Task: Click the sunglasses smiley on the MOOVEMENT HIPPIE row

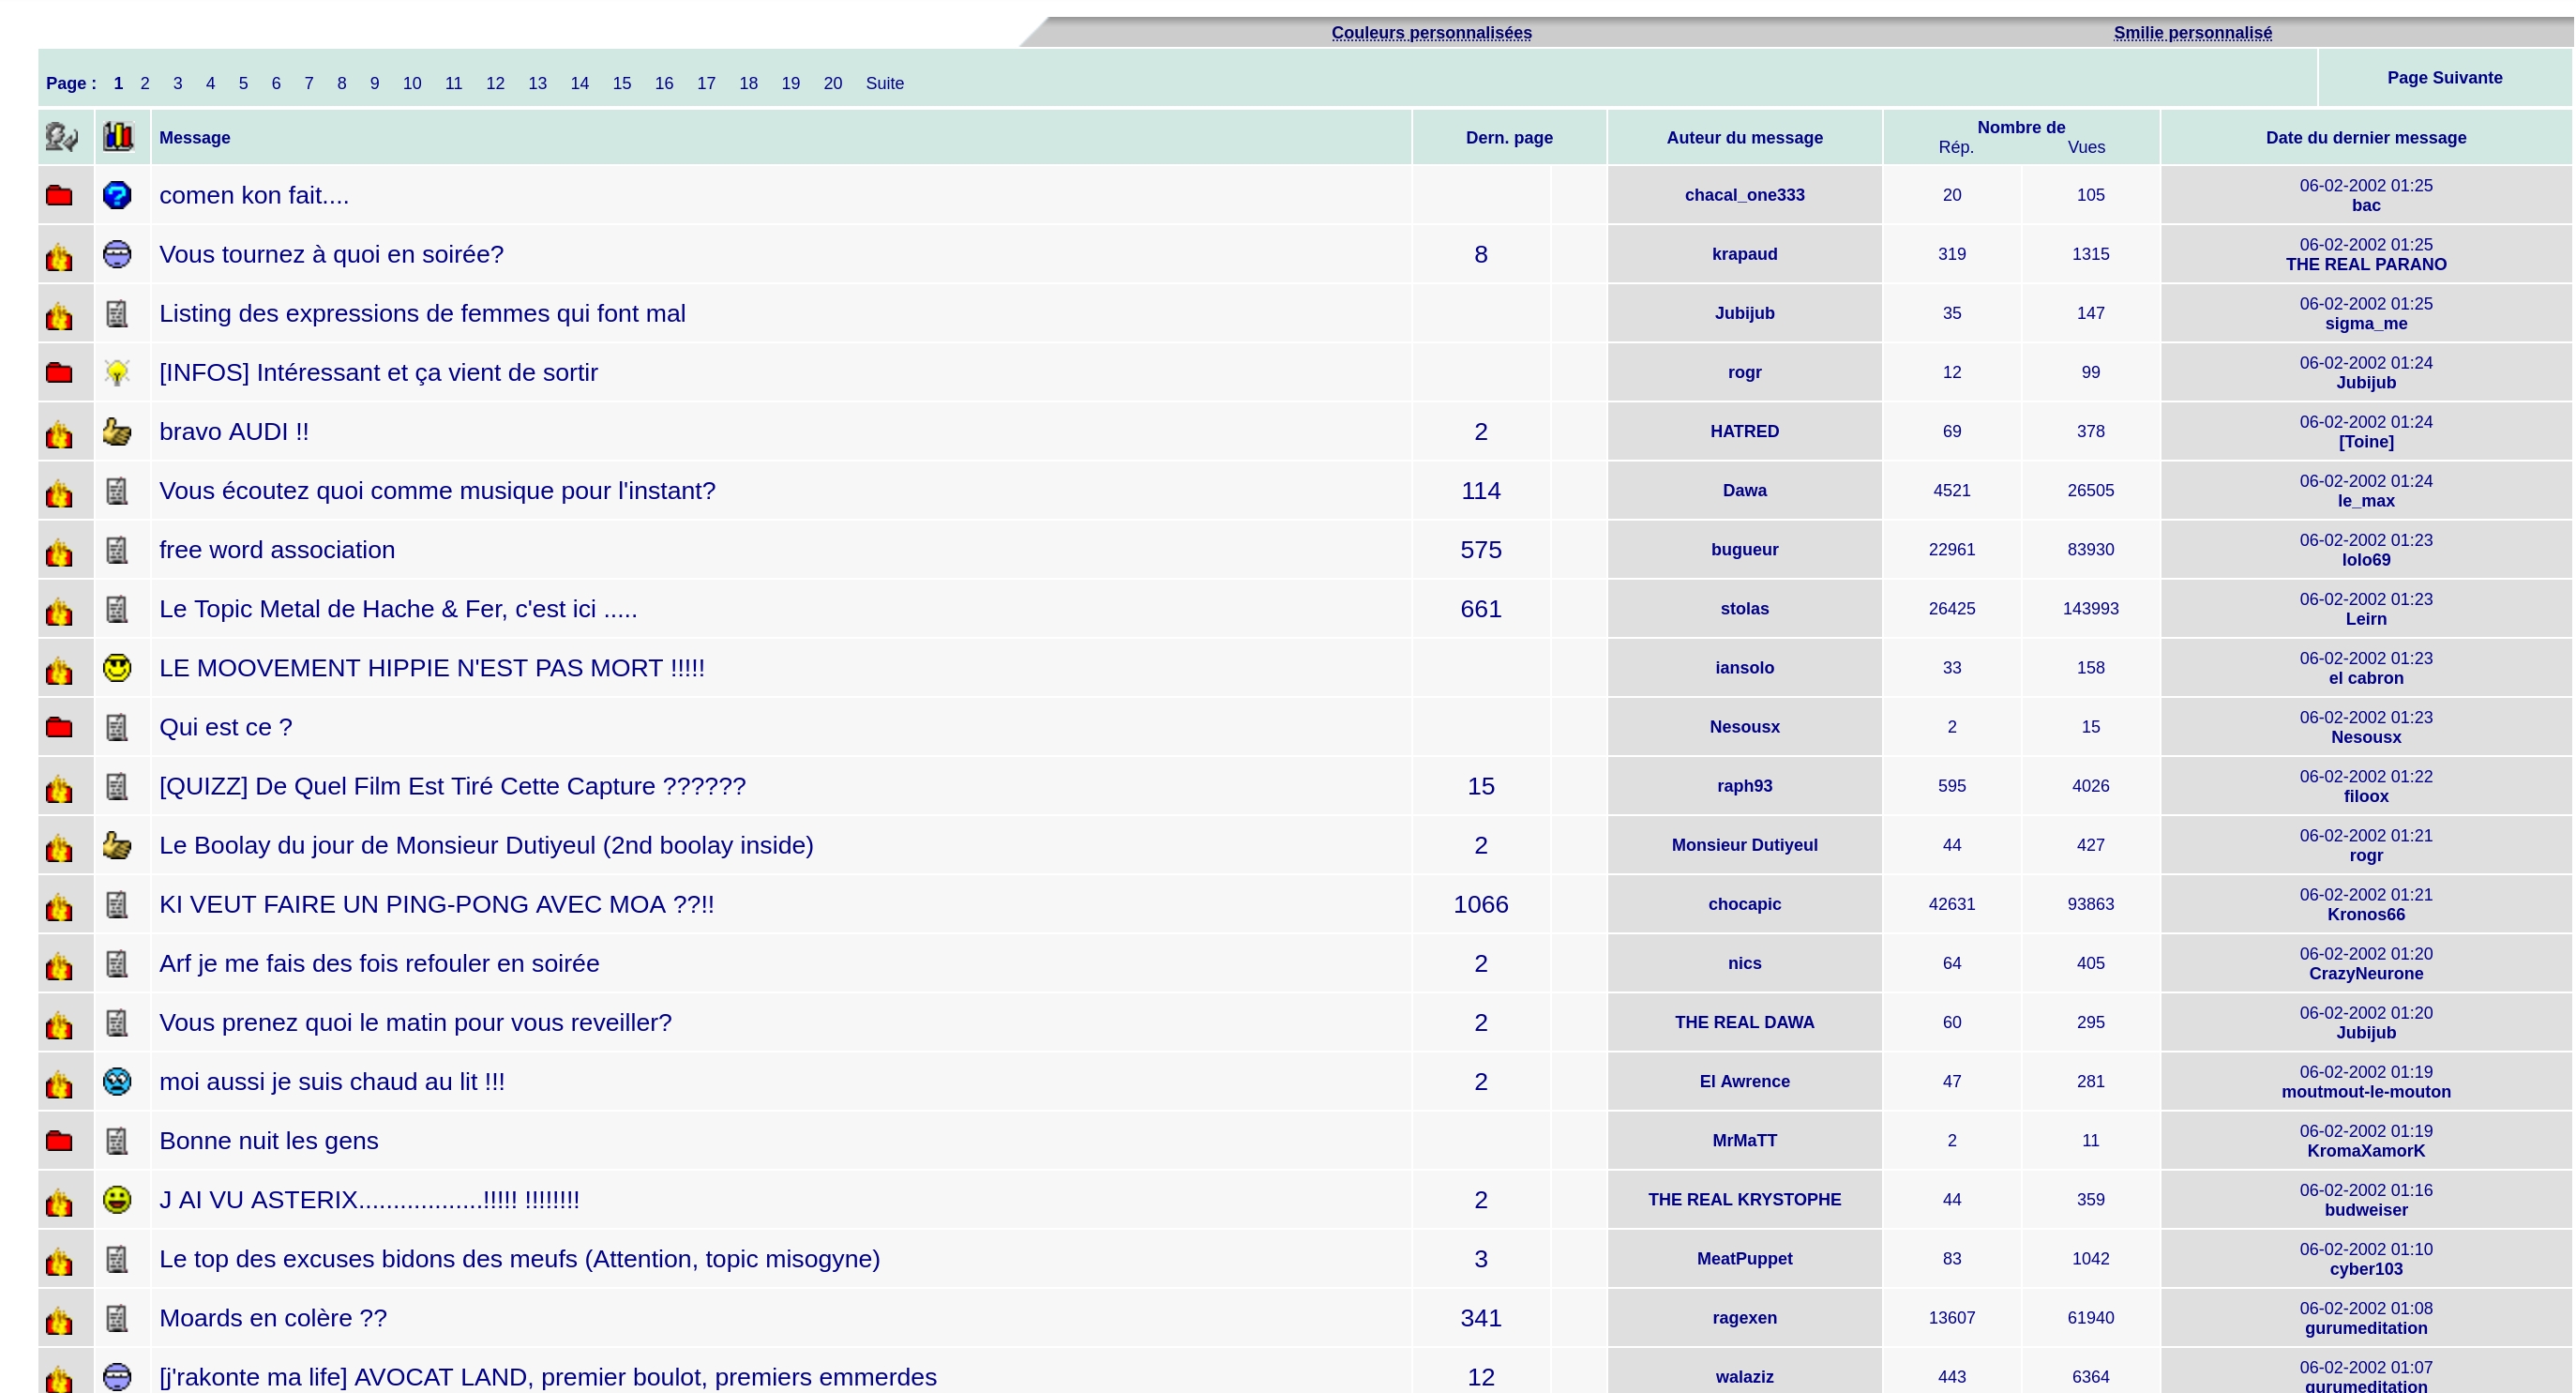Action: (x=117, y=667)
